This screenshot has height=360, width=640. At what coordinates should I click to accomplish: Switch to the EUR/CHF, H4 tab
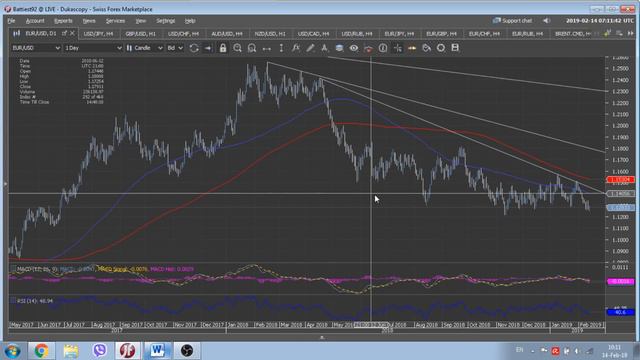coord(484,33)
